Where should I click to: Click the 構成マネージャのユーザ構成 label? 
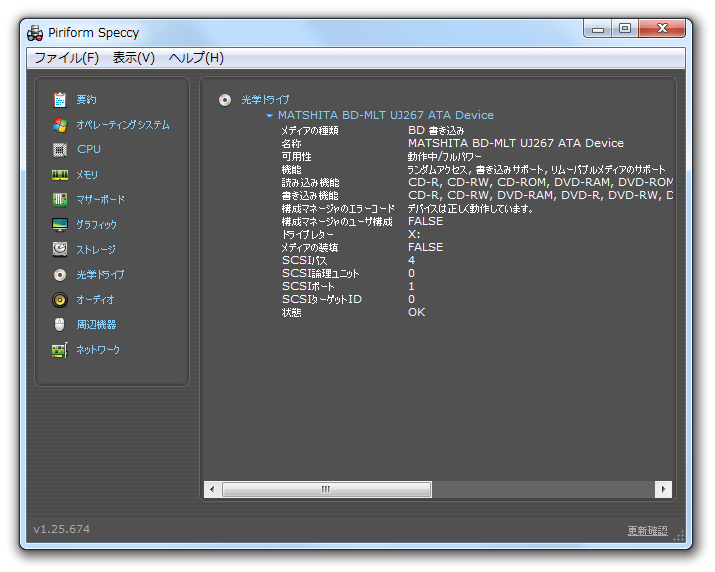(x=337, y=222)
